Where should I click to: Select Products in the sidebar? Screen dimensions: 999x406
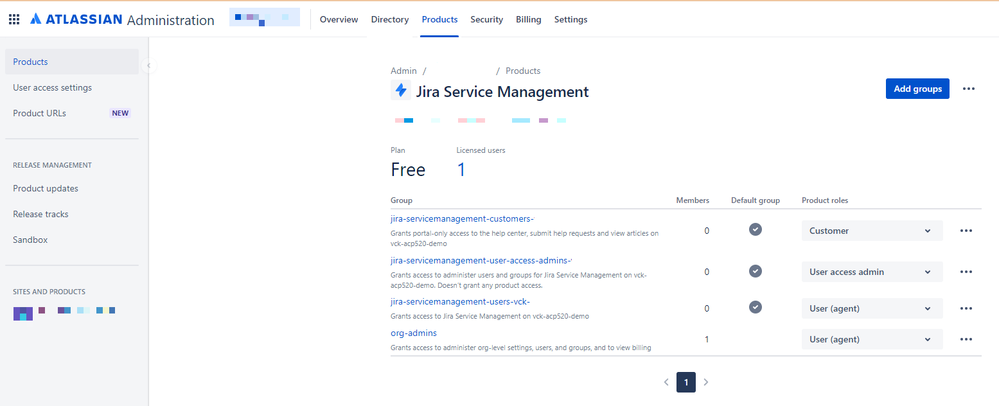(x=71, y=62)
